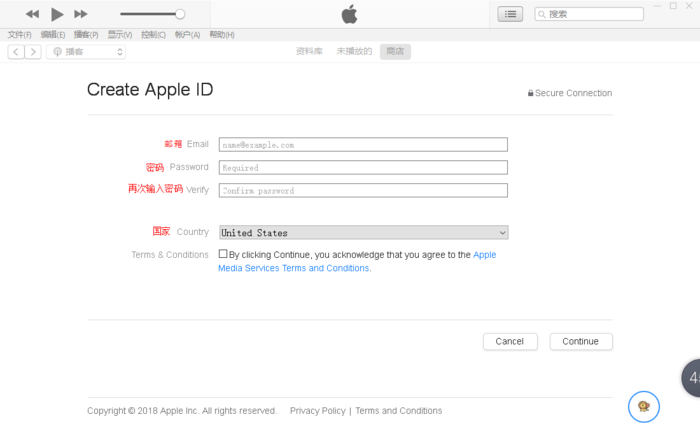Click the round mascot assistant icon

pyautogui.click(x=644, y=406)
